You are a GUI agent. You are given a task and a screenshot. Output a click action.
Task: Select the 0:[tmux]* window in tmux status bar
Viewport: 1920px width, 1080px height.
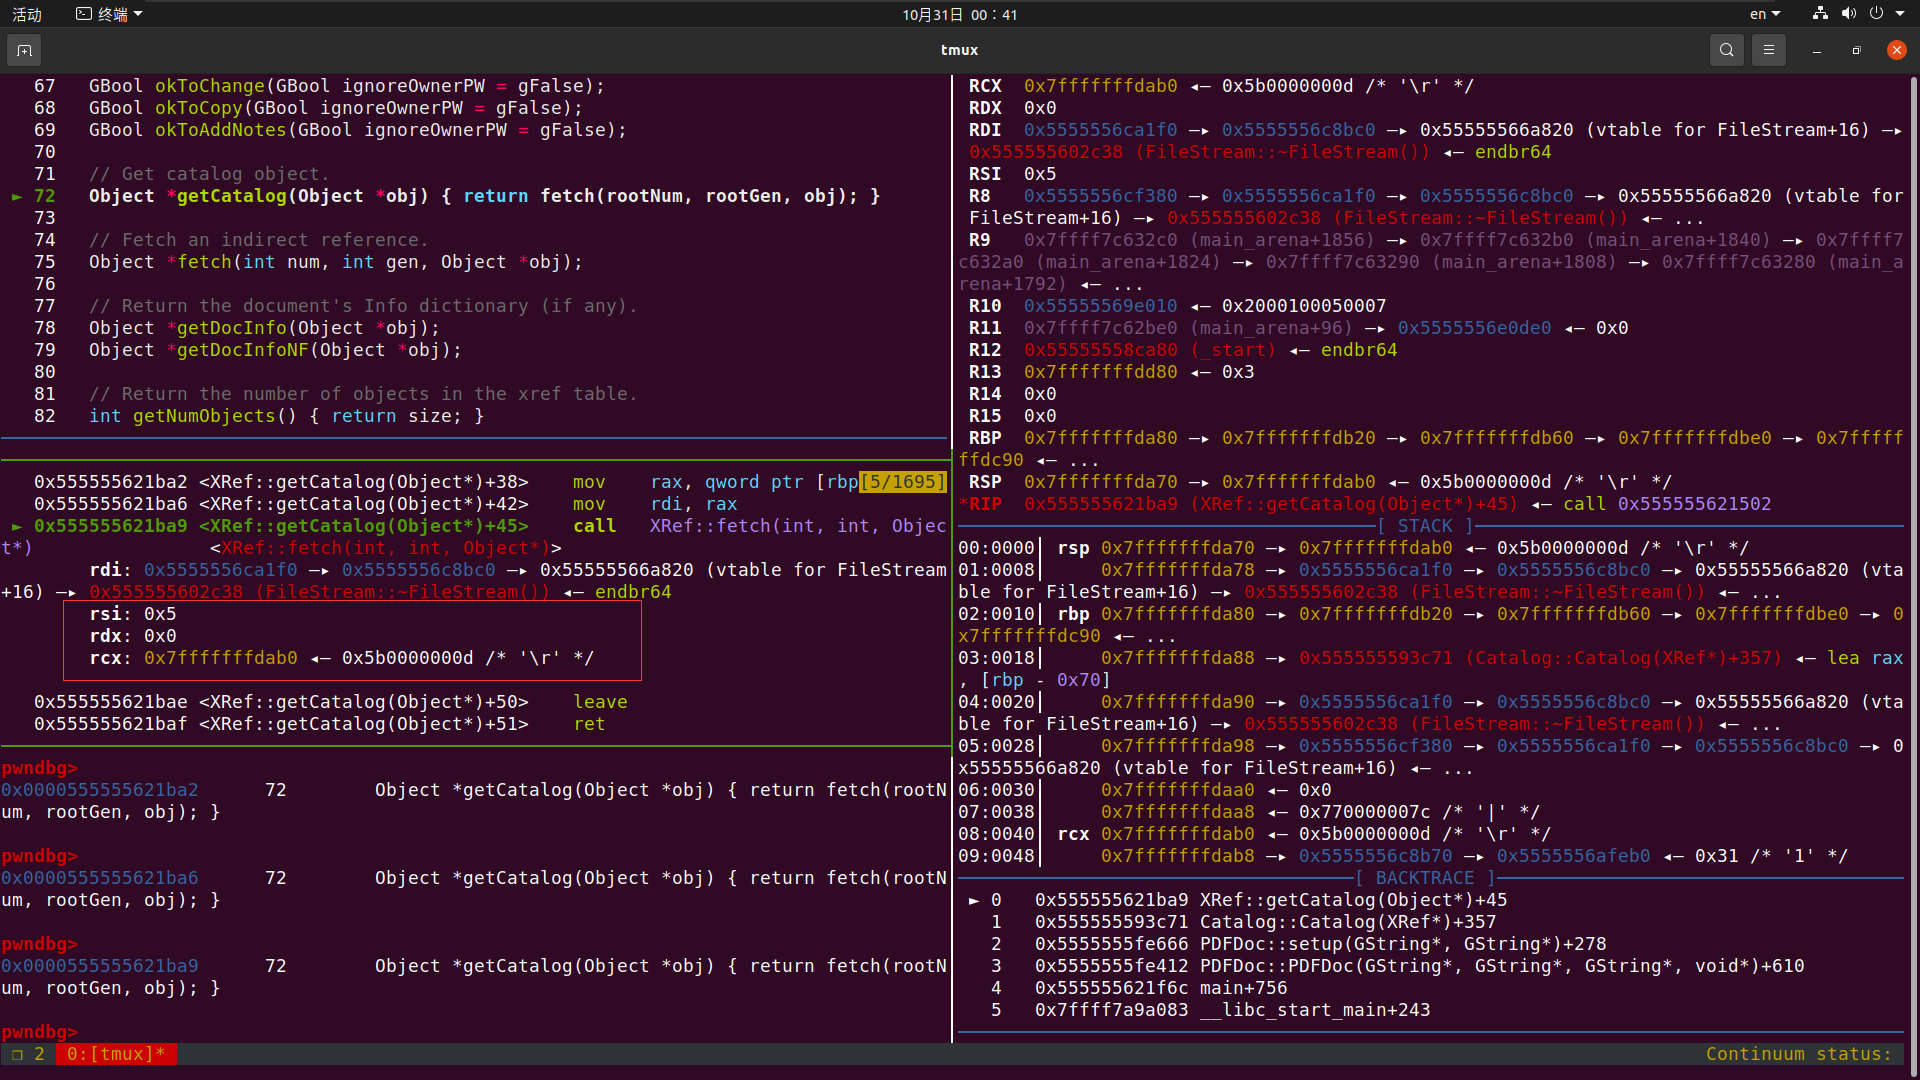116,1054
